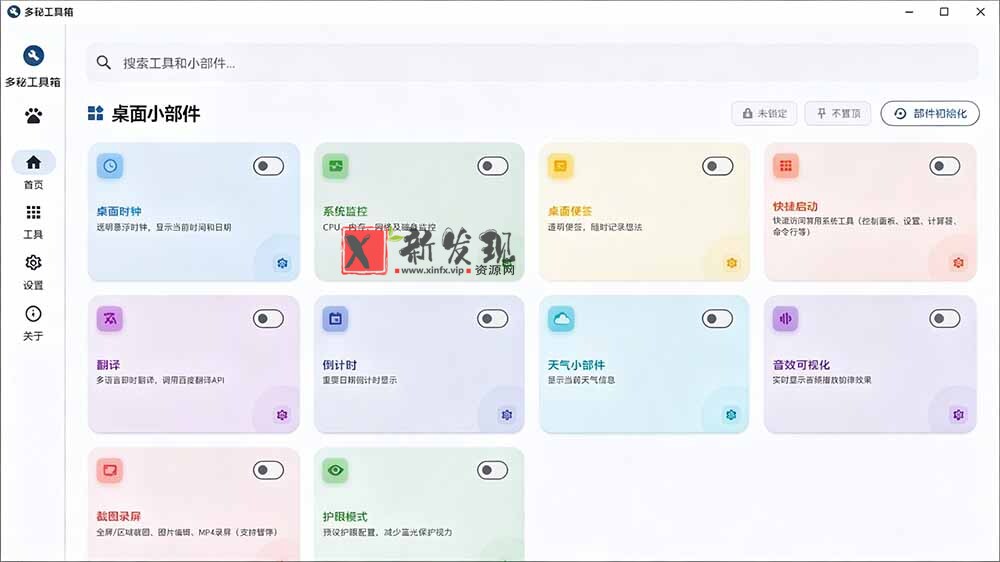Enable the 快捷启动 widget toggle
The height and width of the screenshot is (562, 1000).
pyautogui.click(x=945, y=166)
